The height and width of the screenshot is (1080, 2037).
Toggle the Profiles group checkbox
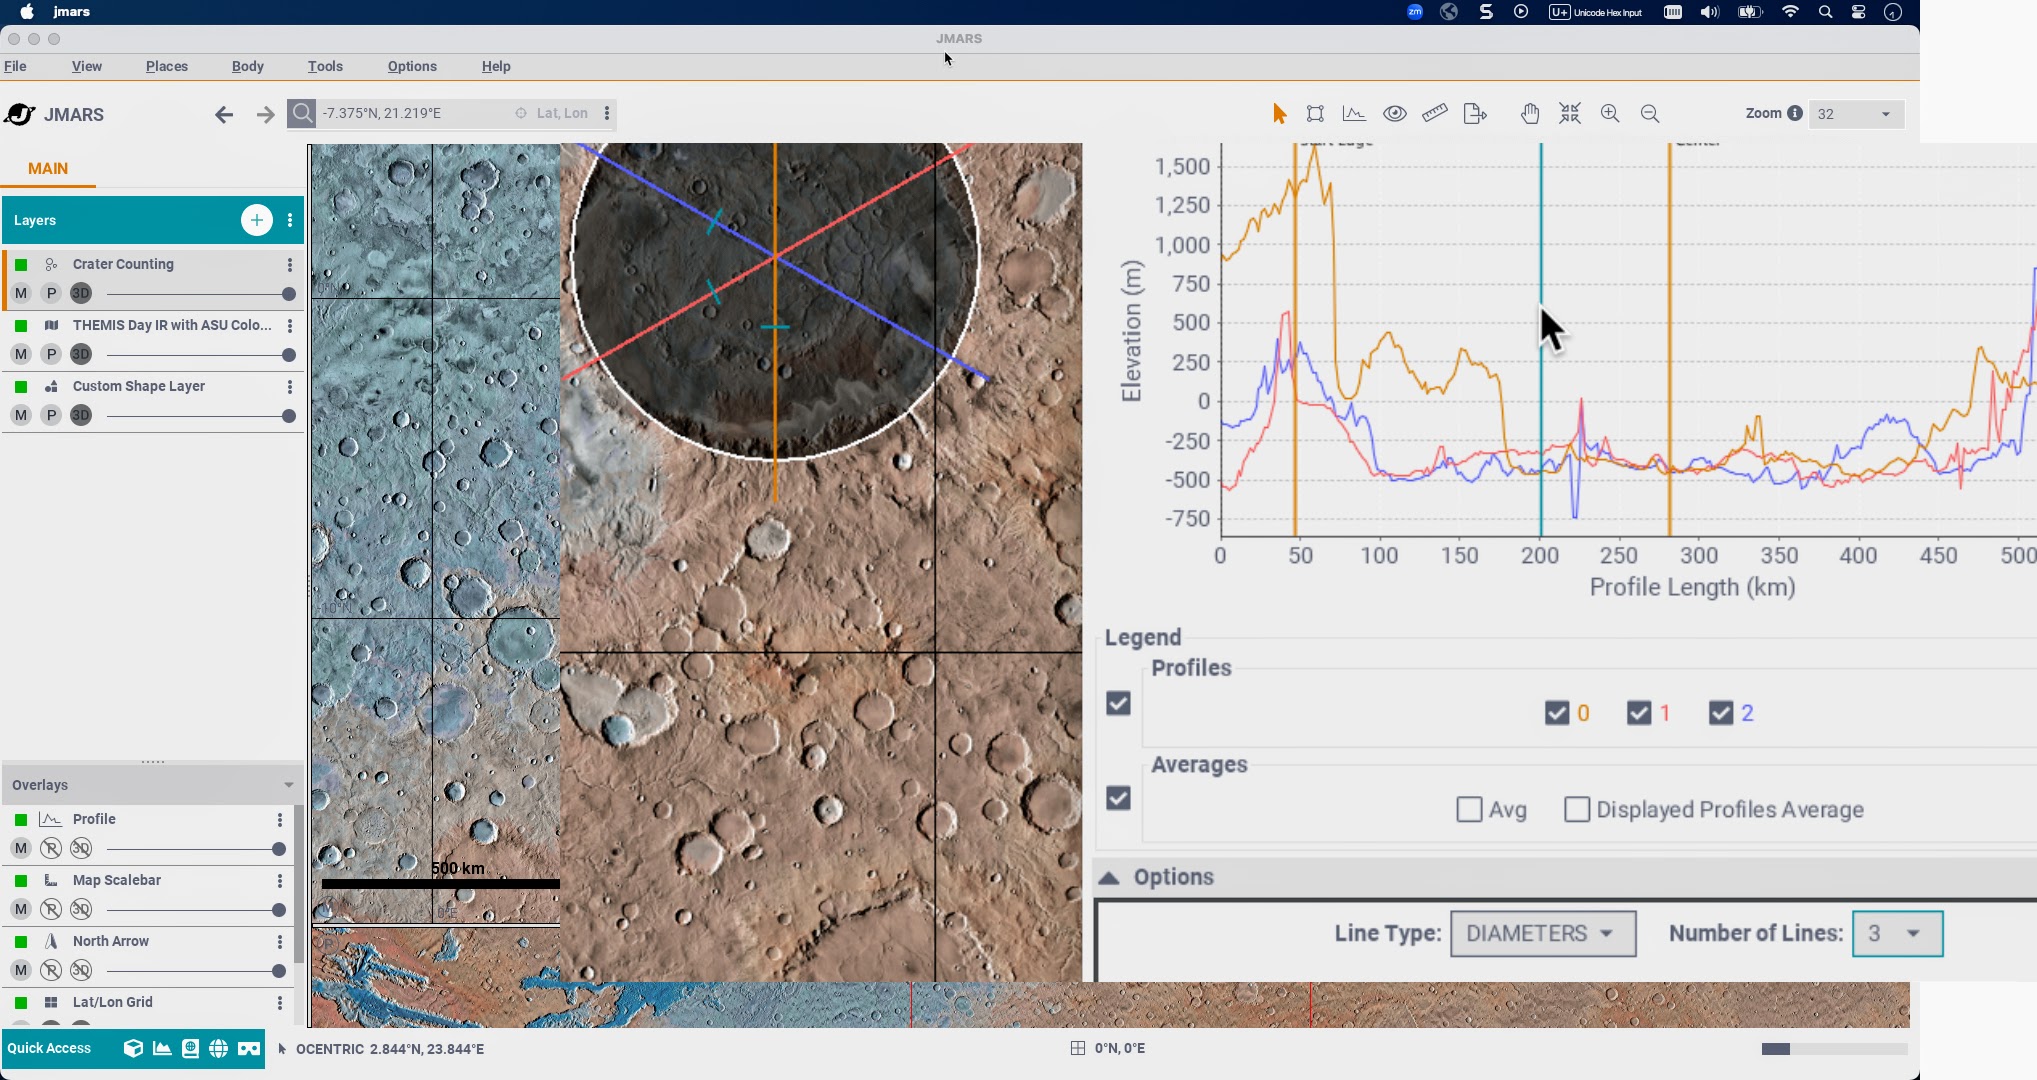(1118, 703)
